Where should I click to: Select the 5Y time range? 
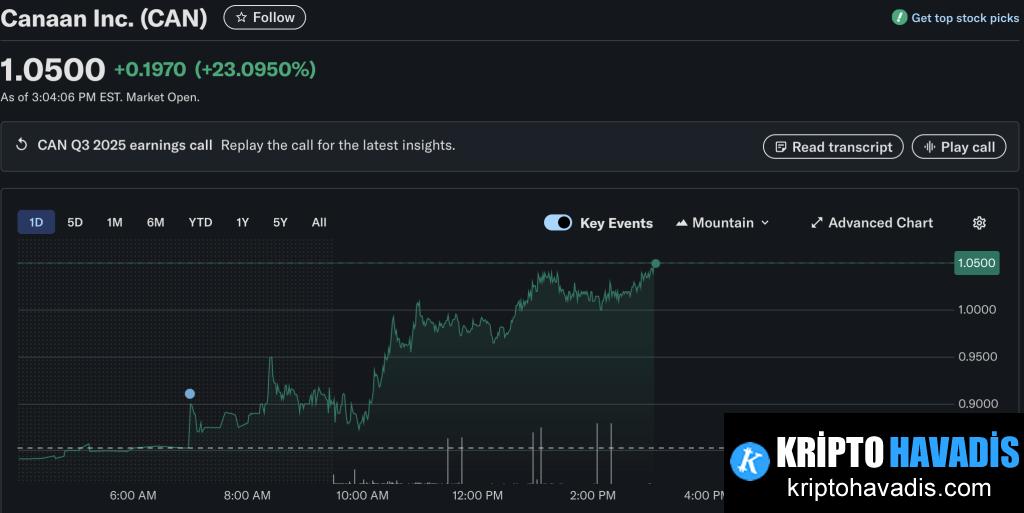280,223
